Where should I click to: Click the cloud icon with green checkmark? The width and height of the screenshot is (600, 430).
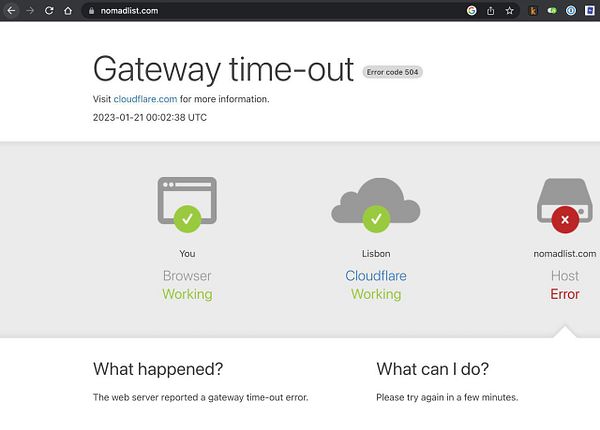pyautogui.click(x=376, y=205)
